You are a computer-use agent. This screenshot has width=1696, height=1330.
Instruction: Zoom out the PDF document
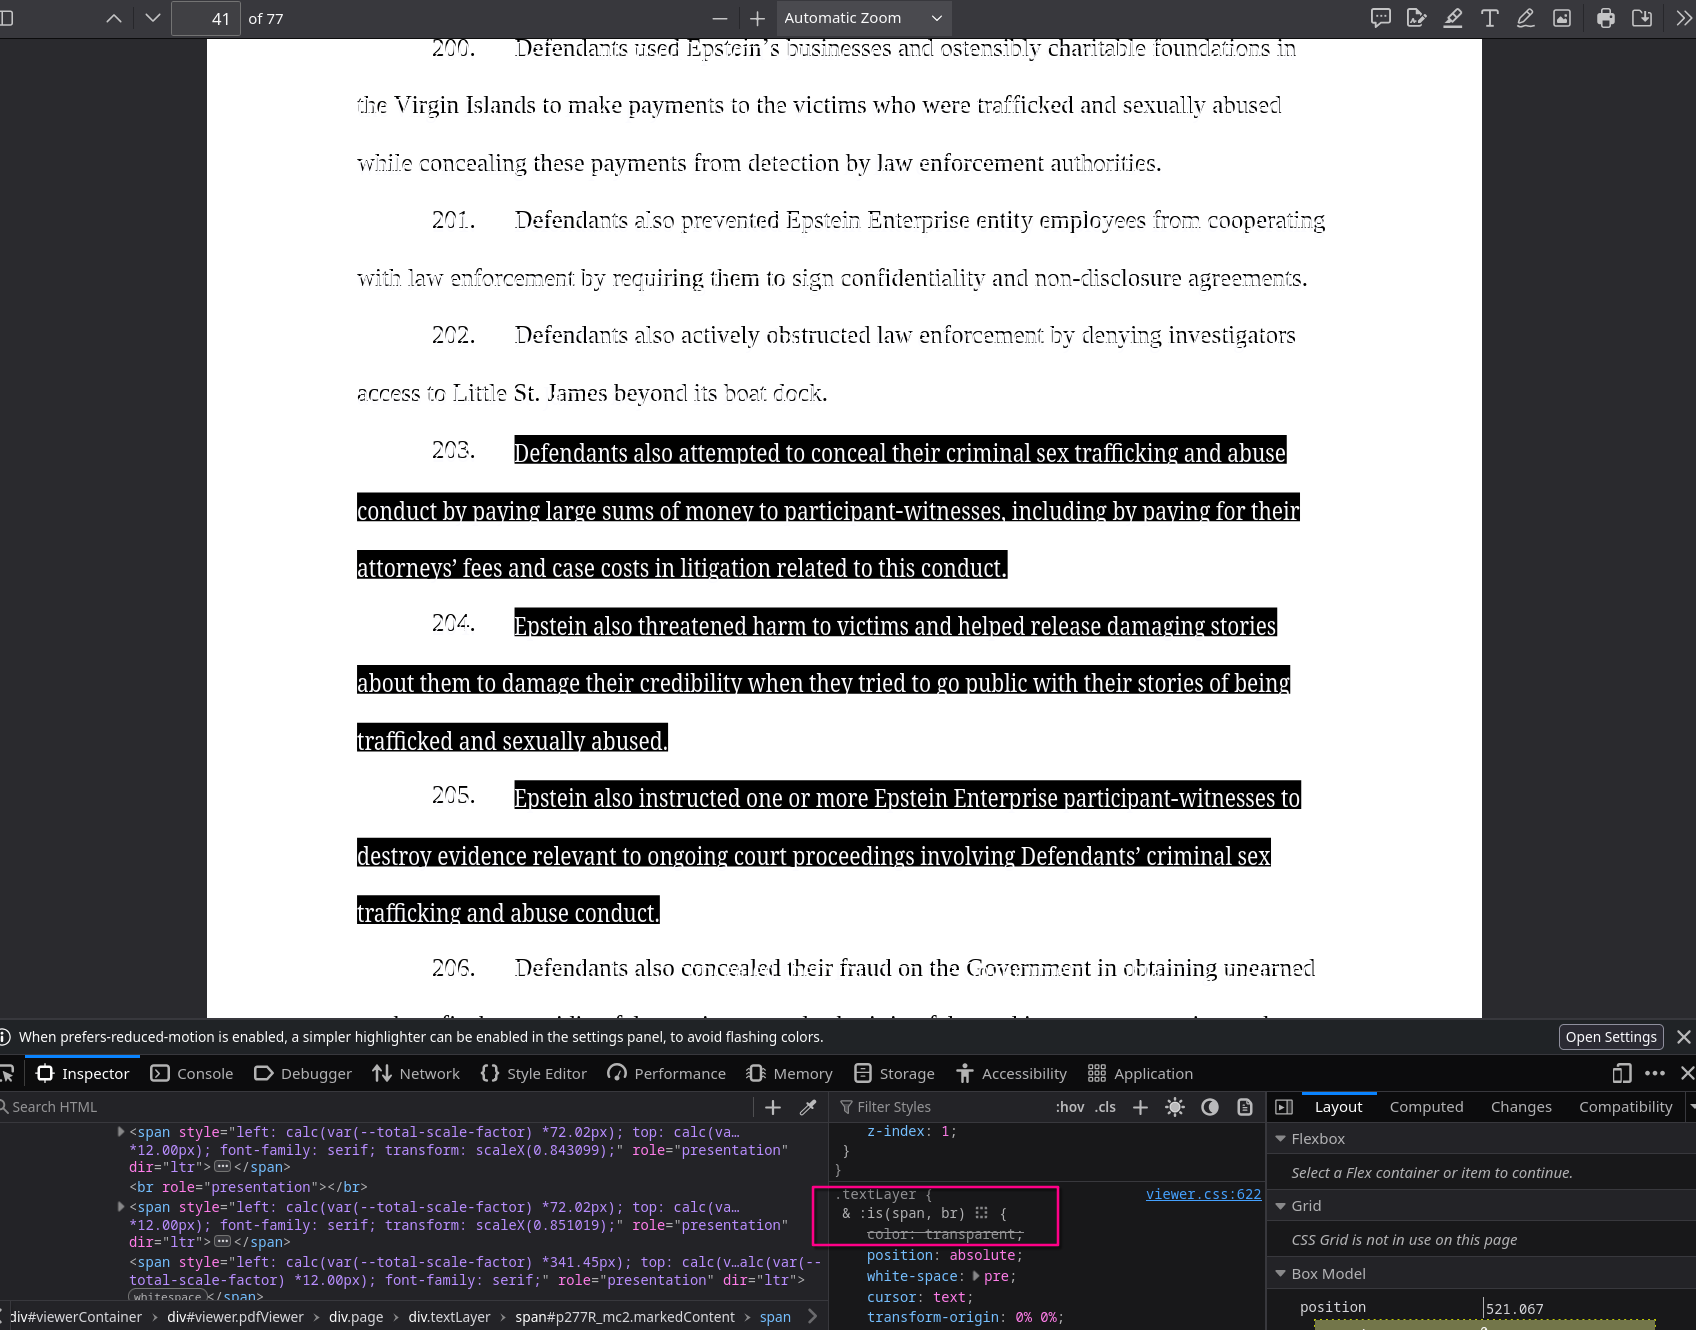pyautogui.click(x=720, y=18)
